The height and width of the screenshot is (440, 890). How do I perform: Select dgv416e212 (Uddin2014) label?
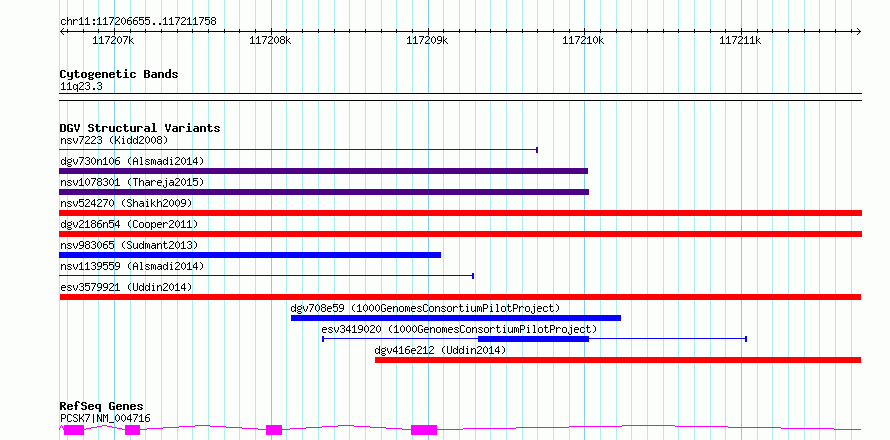(440, 350)
